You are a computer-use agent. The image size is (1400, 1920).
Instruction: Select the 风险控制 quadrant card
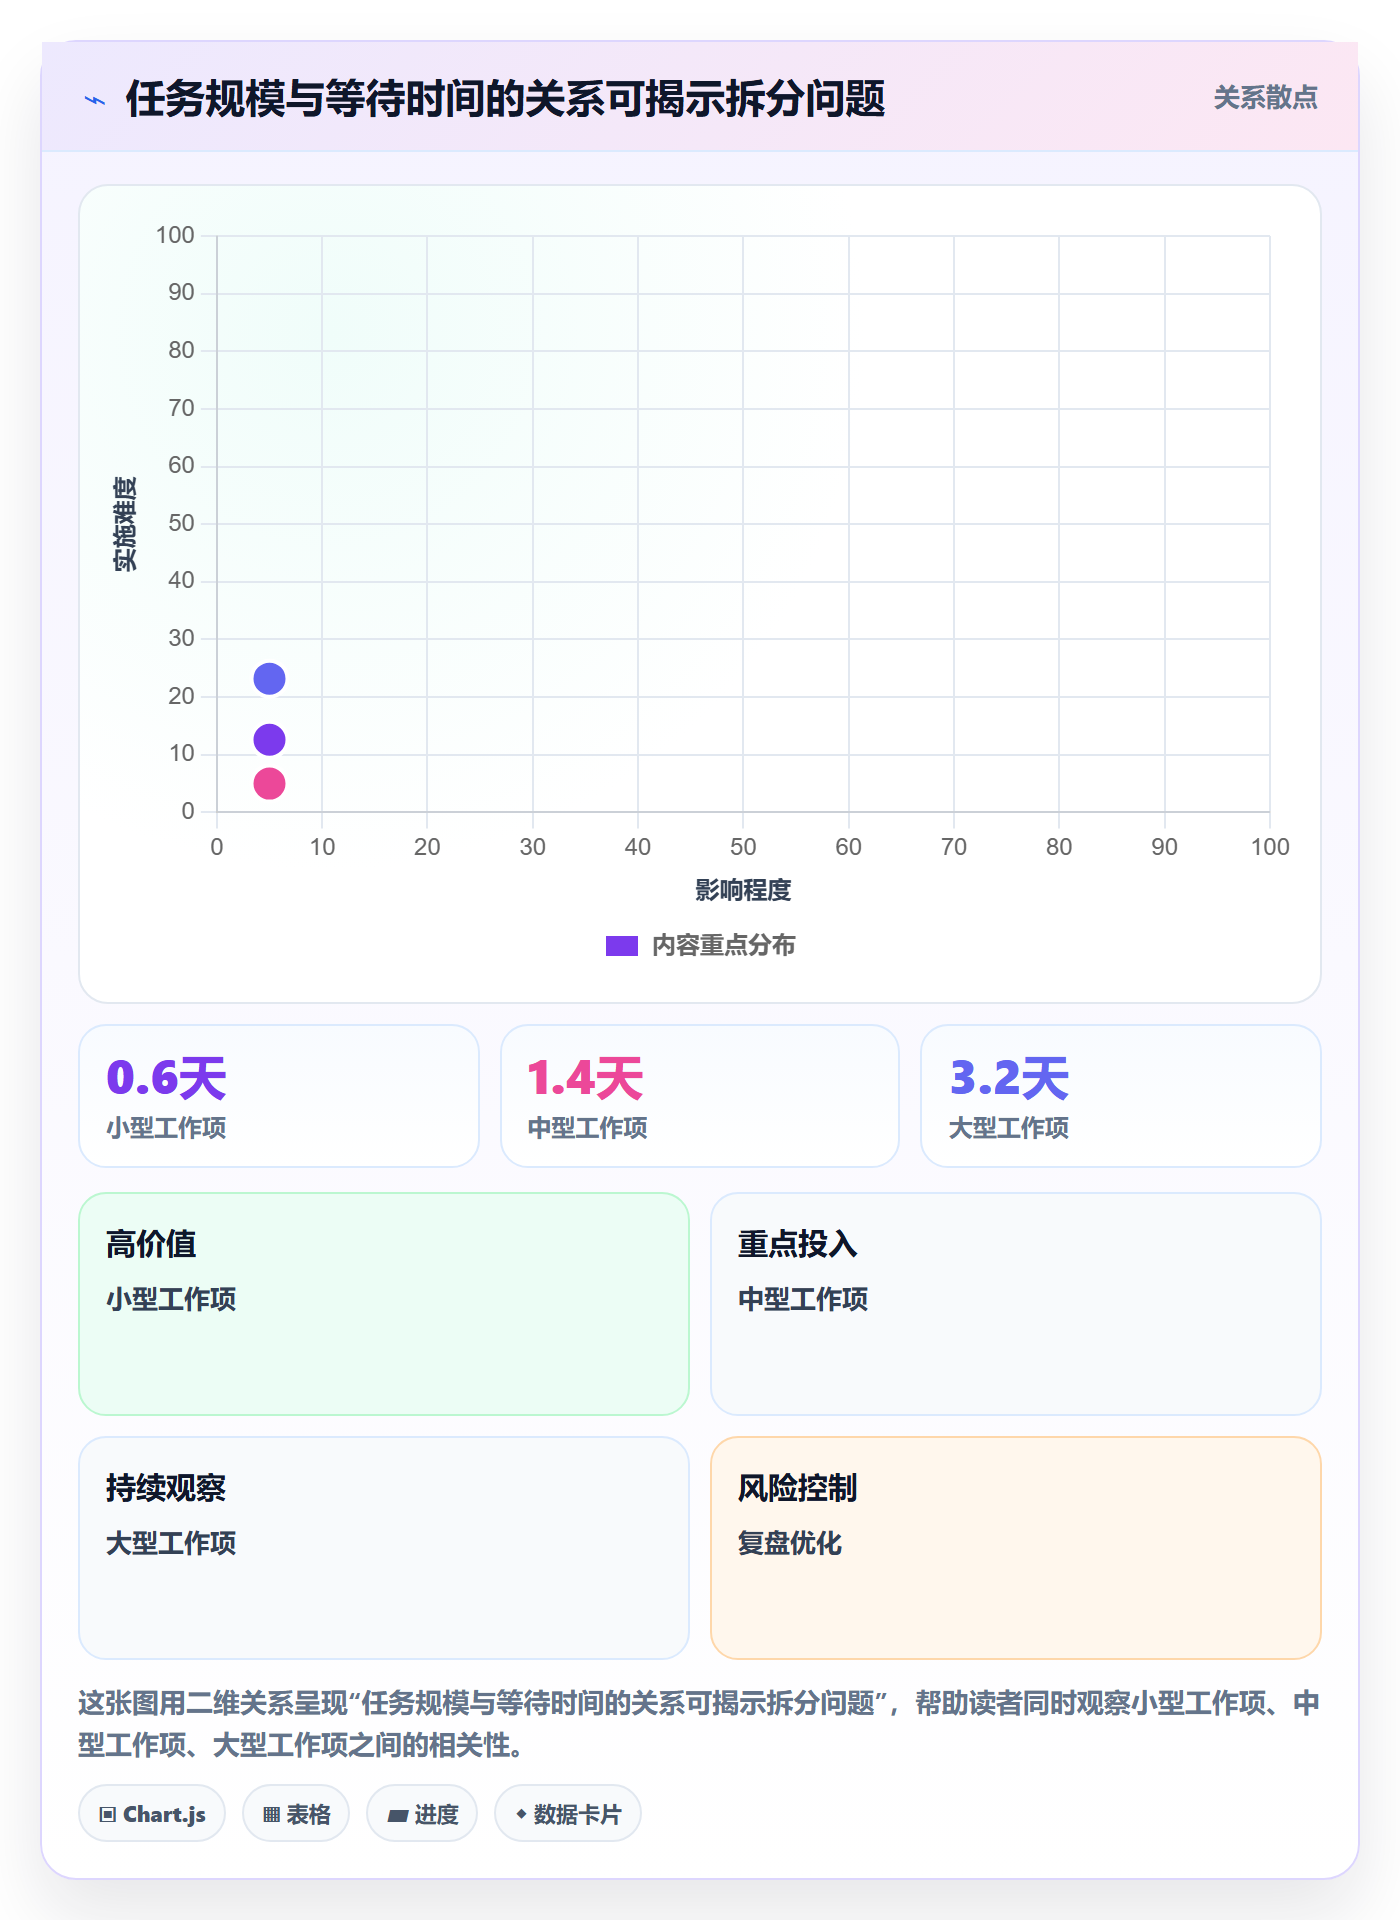(1016, 1548)
